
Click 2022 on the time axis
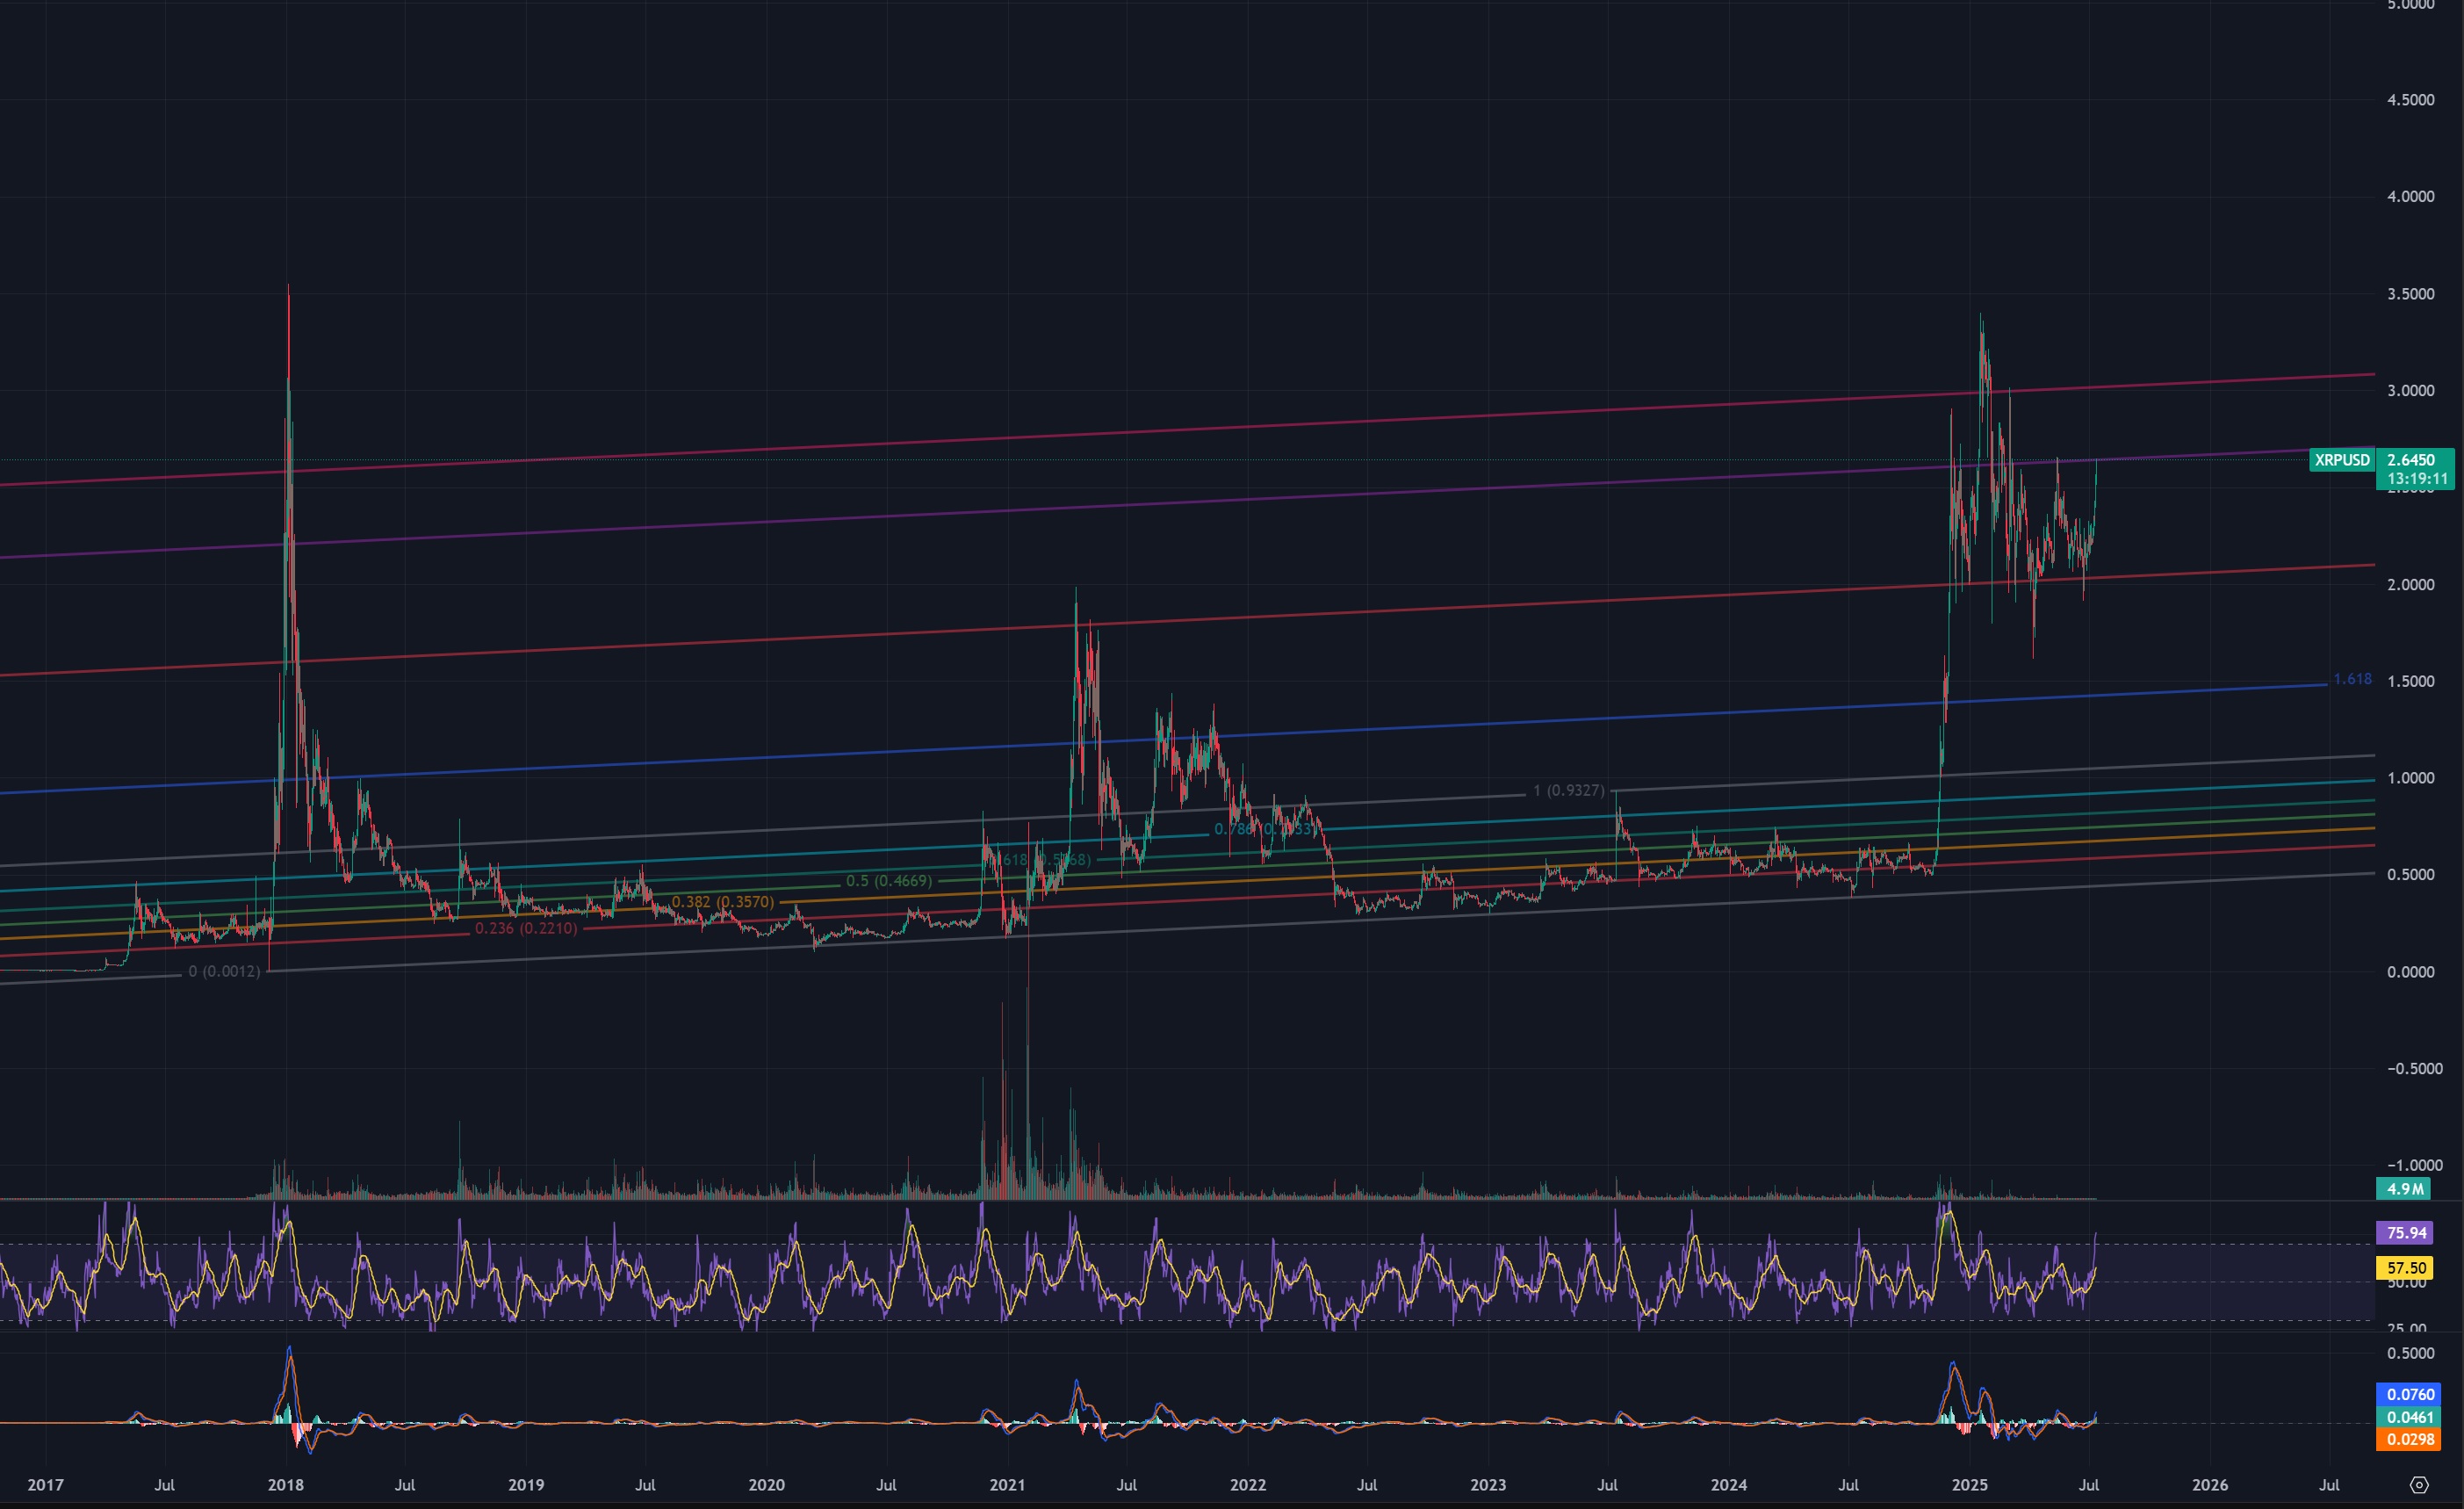tap(1248, 1485)
